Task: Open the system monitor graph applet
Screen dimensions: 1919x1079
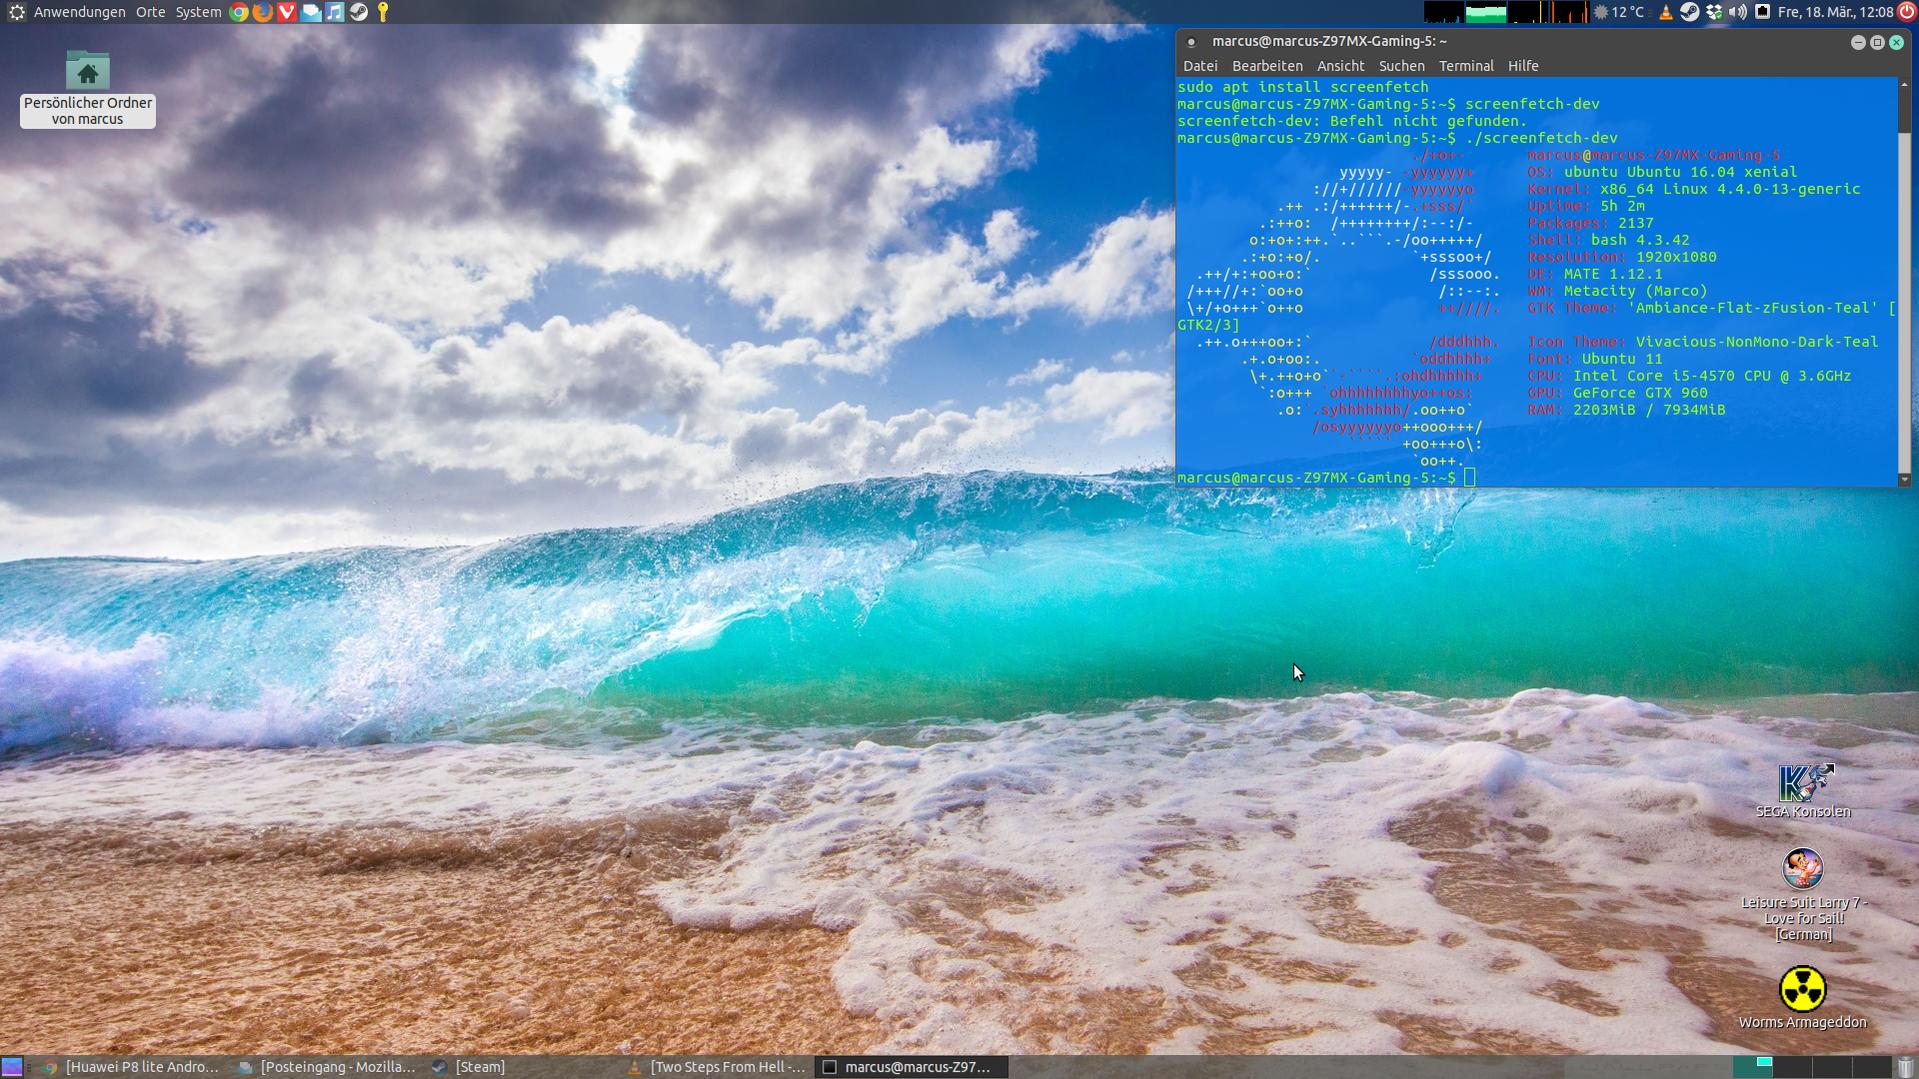Action: (x=1506, y=12)
